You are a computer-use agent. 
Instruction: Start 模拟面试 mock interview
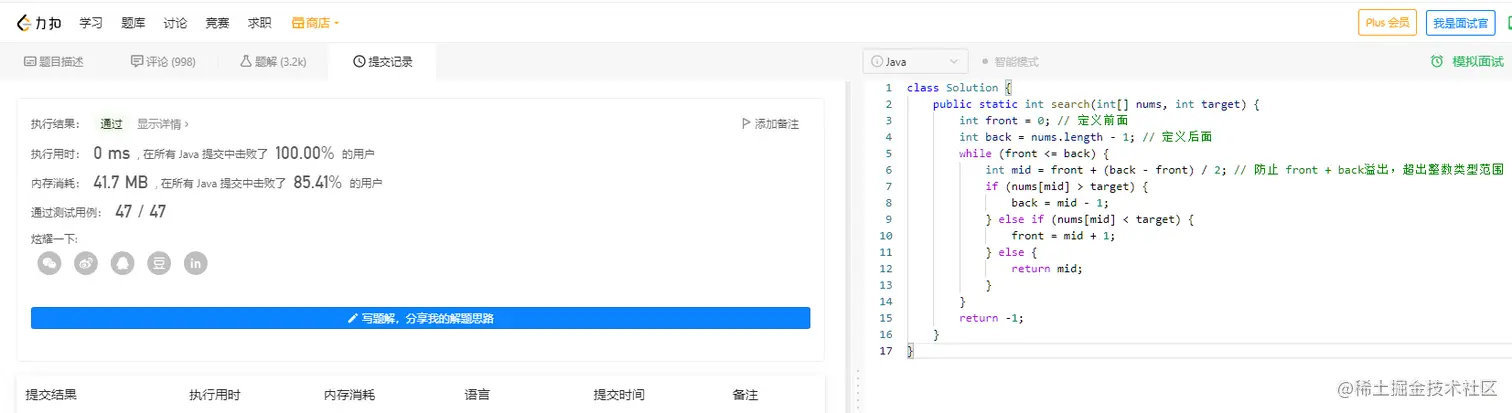click(1467, 62)
